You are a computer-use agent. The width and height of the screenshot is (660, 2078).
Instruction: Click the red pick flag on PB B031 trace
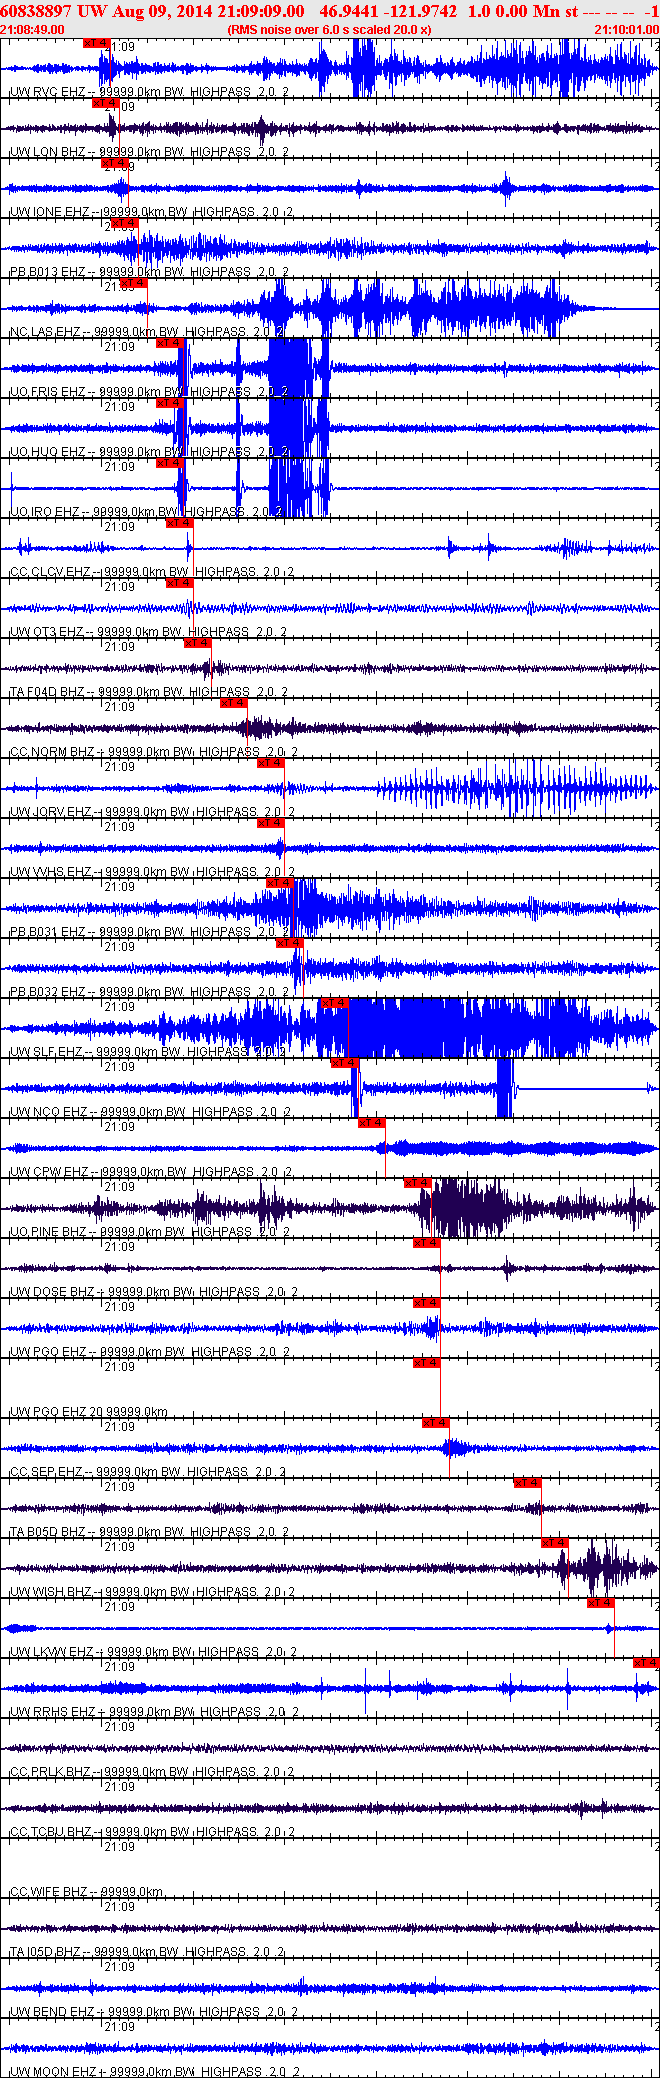[x=280, y=883]
